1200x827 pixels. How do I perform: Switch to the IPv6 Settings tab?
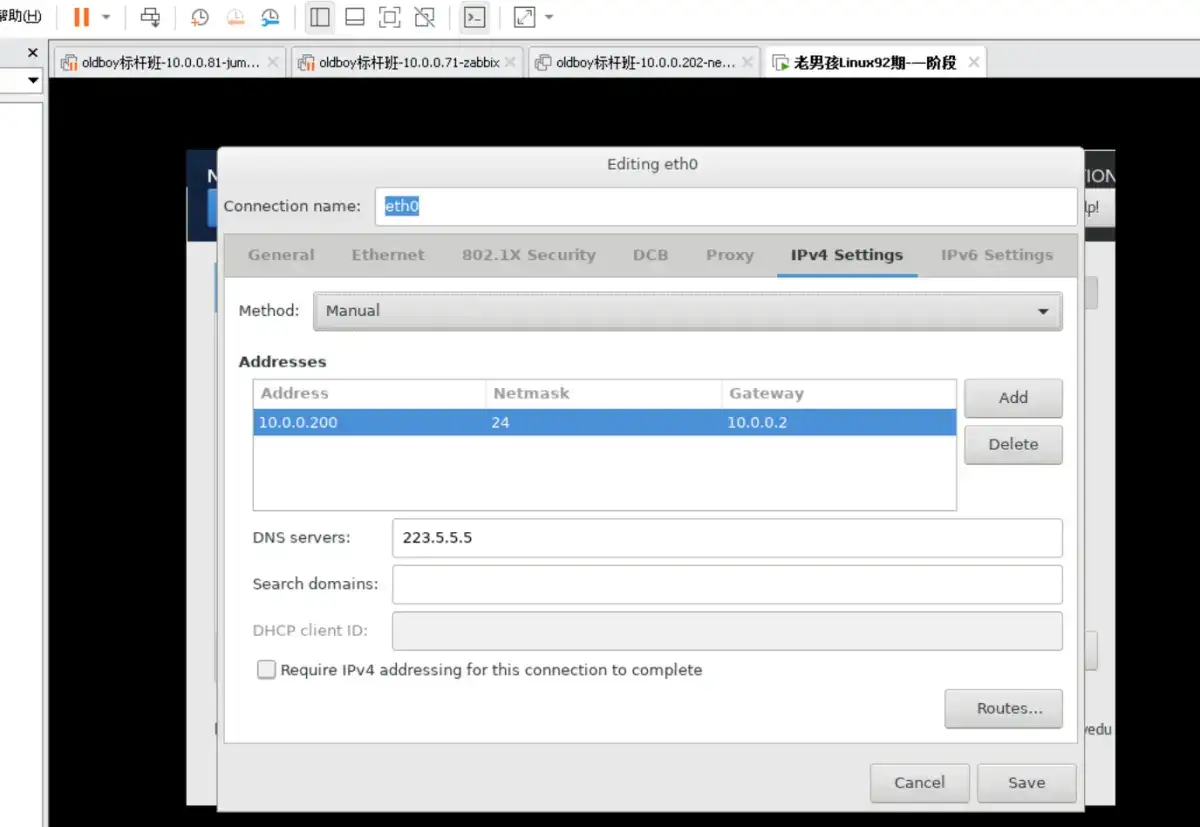[996, 255]
